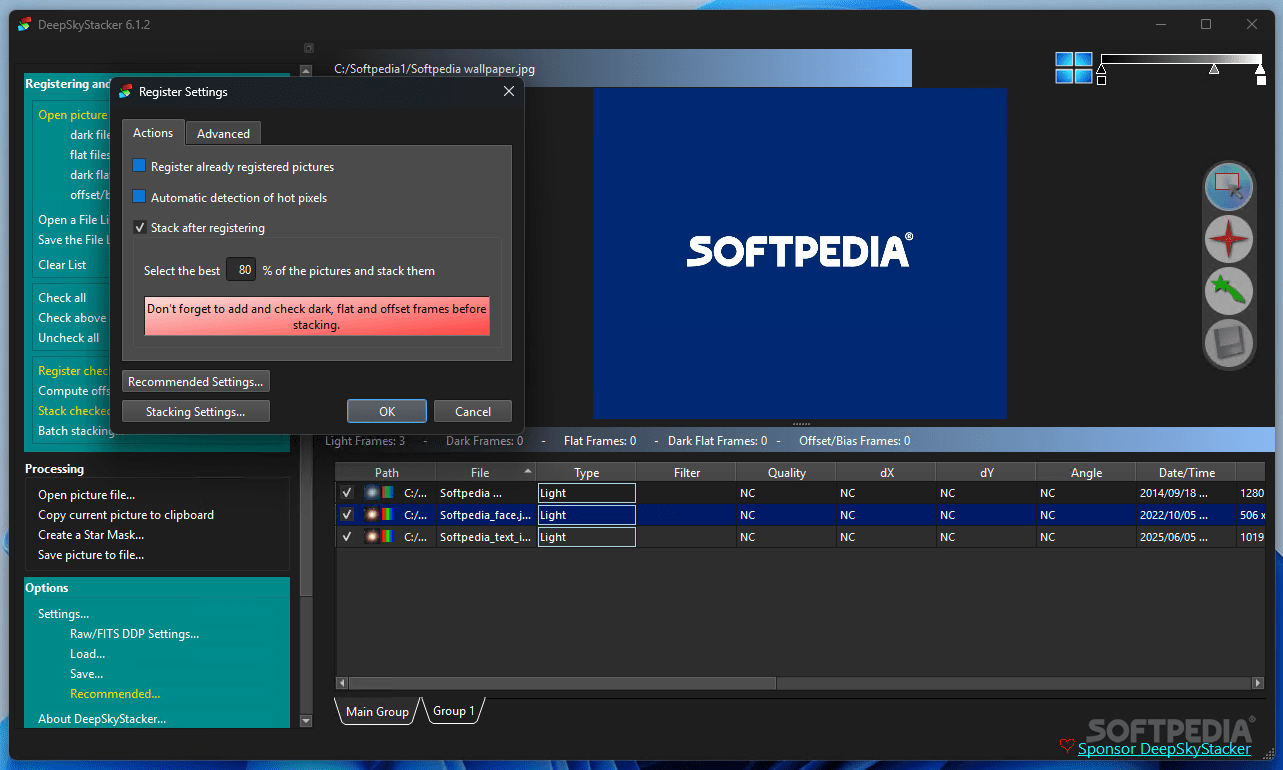
Task: Click the sort arrow on the File column
Action: [x=528, y=471]
